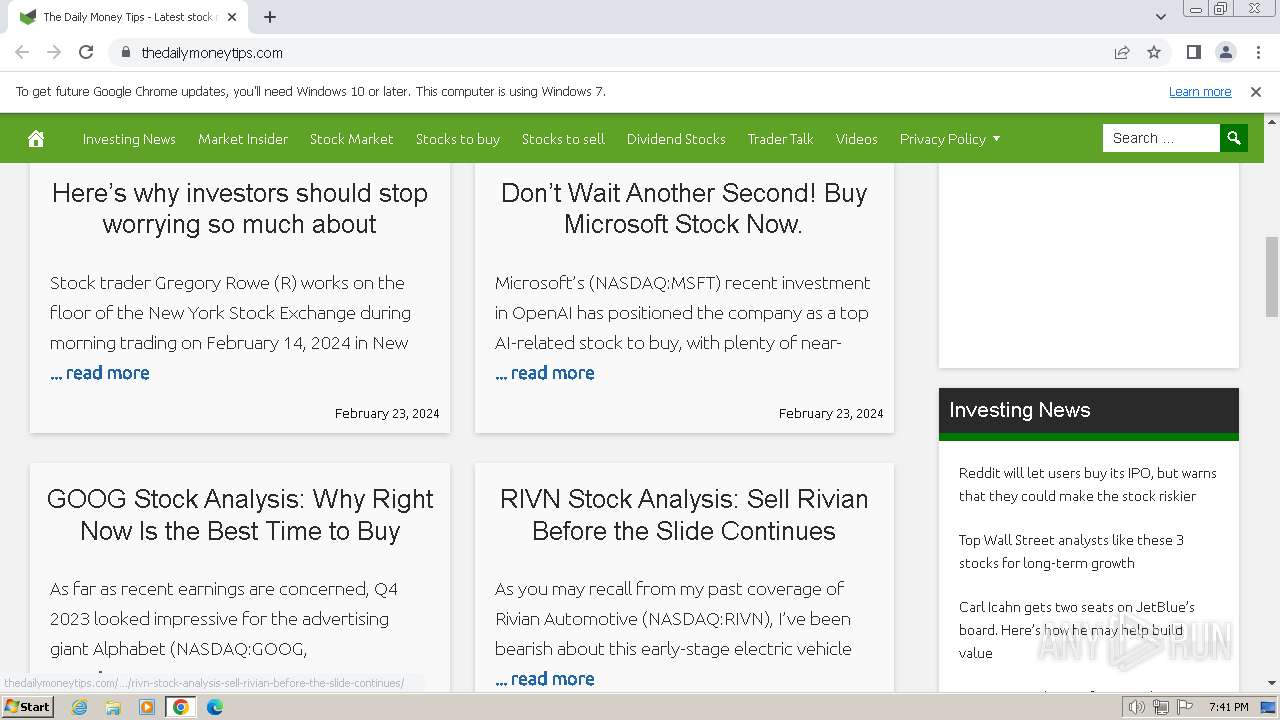Go to the site home icon
The width and height of the screenshot is (1280, 720).
click(x=36, y=139)
